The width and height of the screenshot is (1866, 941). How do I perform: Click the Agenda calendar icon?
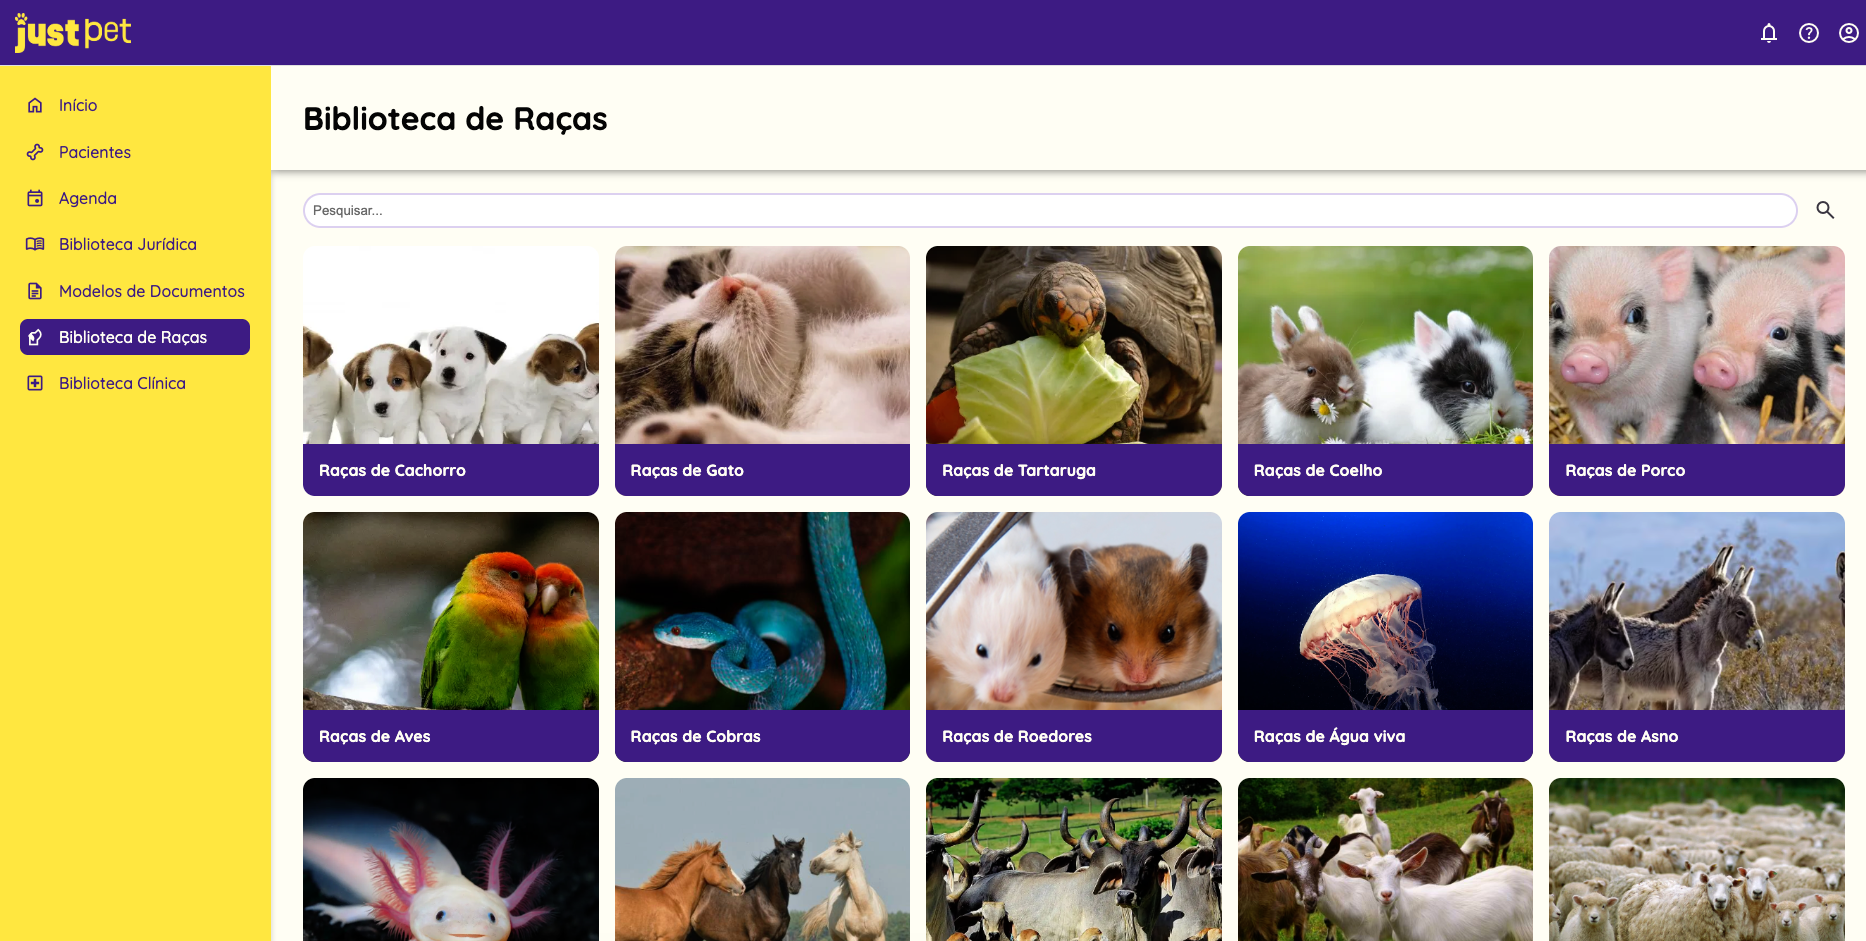[x=35, y=198]
